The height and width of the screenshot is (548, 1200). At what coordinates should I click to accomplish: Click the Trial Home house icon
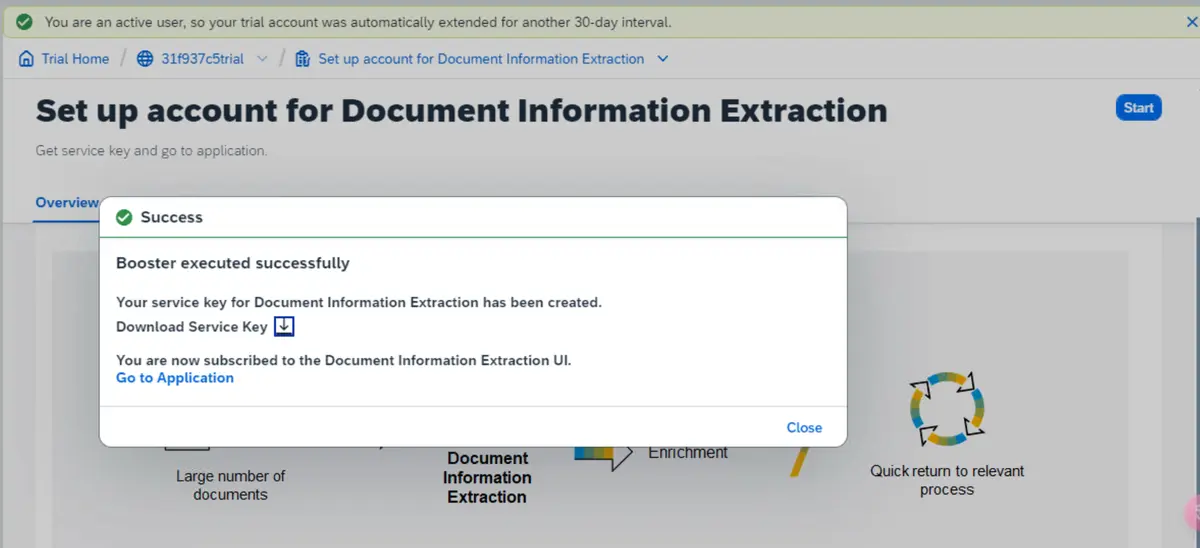27,59
